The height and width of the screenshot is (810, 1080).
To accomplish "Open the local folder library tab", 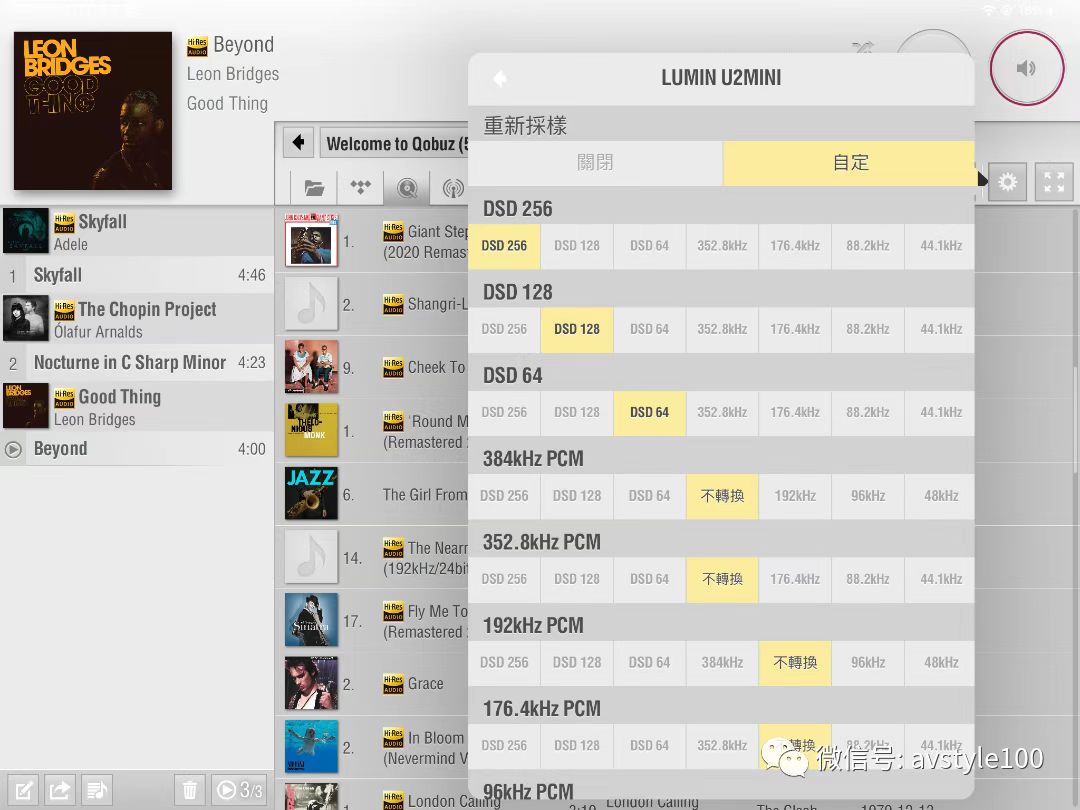I will click(314, 187).
